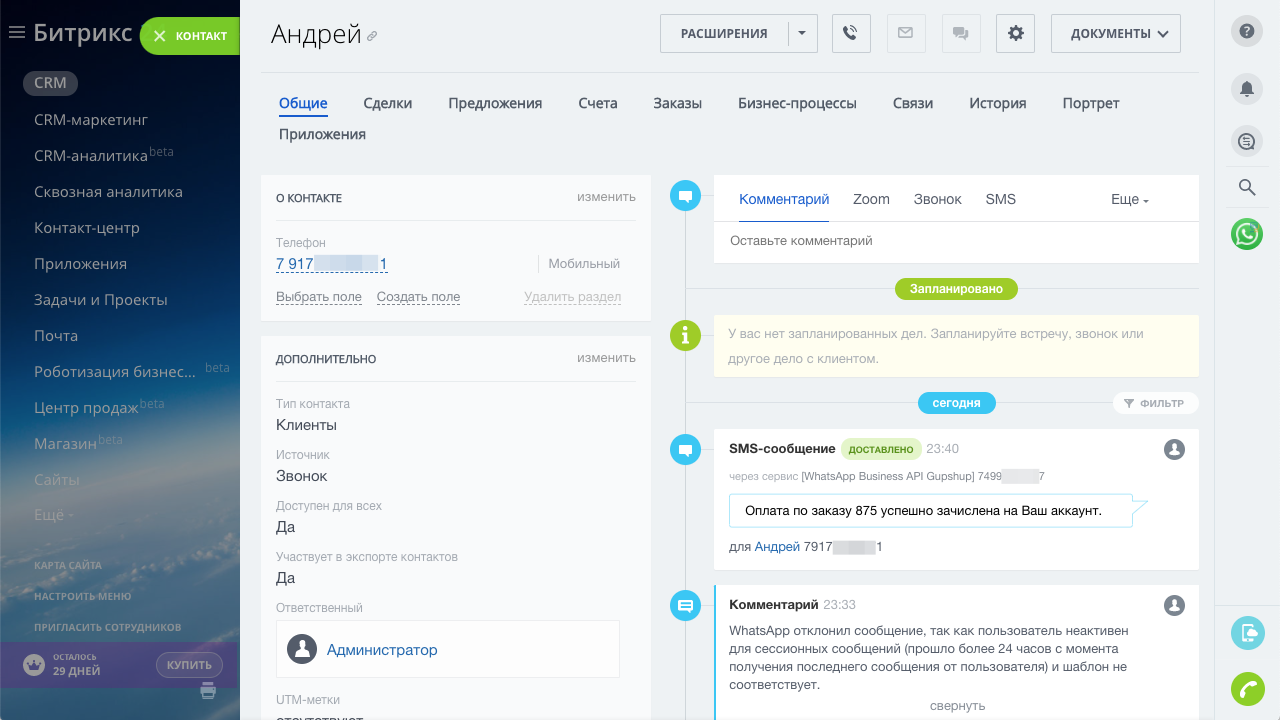Open the green WhatsApp icon
This screenshot has height=720, width=1280.
[x=1247, y=234]
